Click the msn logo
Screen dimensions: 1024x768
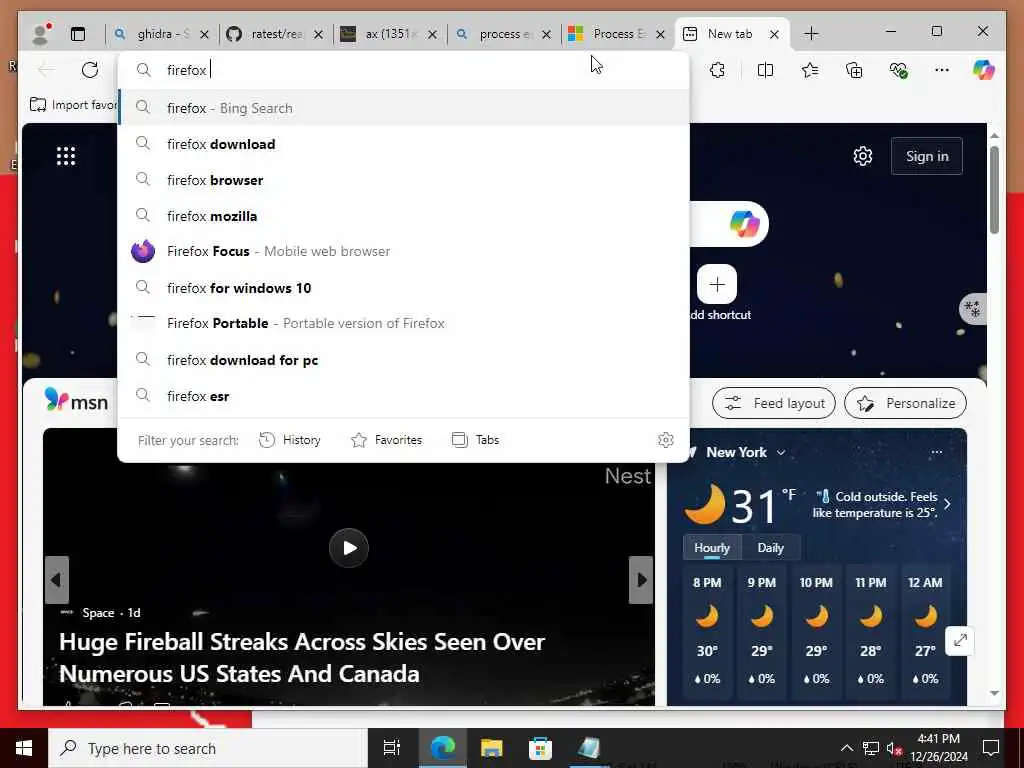[76, 400]
